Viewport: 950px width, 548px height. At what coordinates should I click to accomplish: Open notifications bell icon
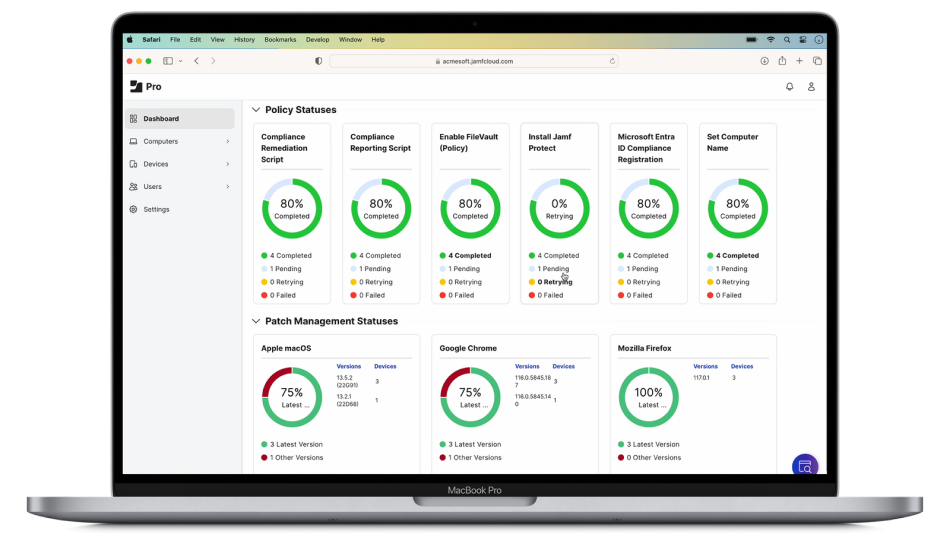(789, 87)
